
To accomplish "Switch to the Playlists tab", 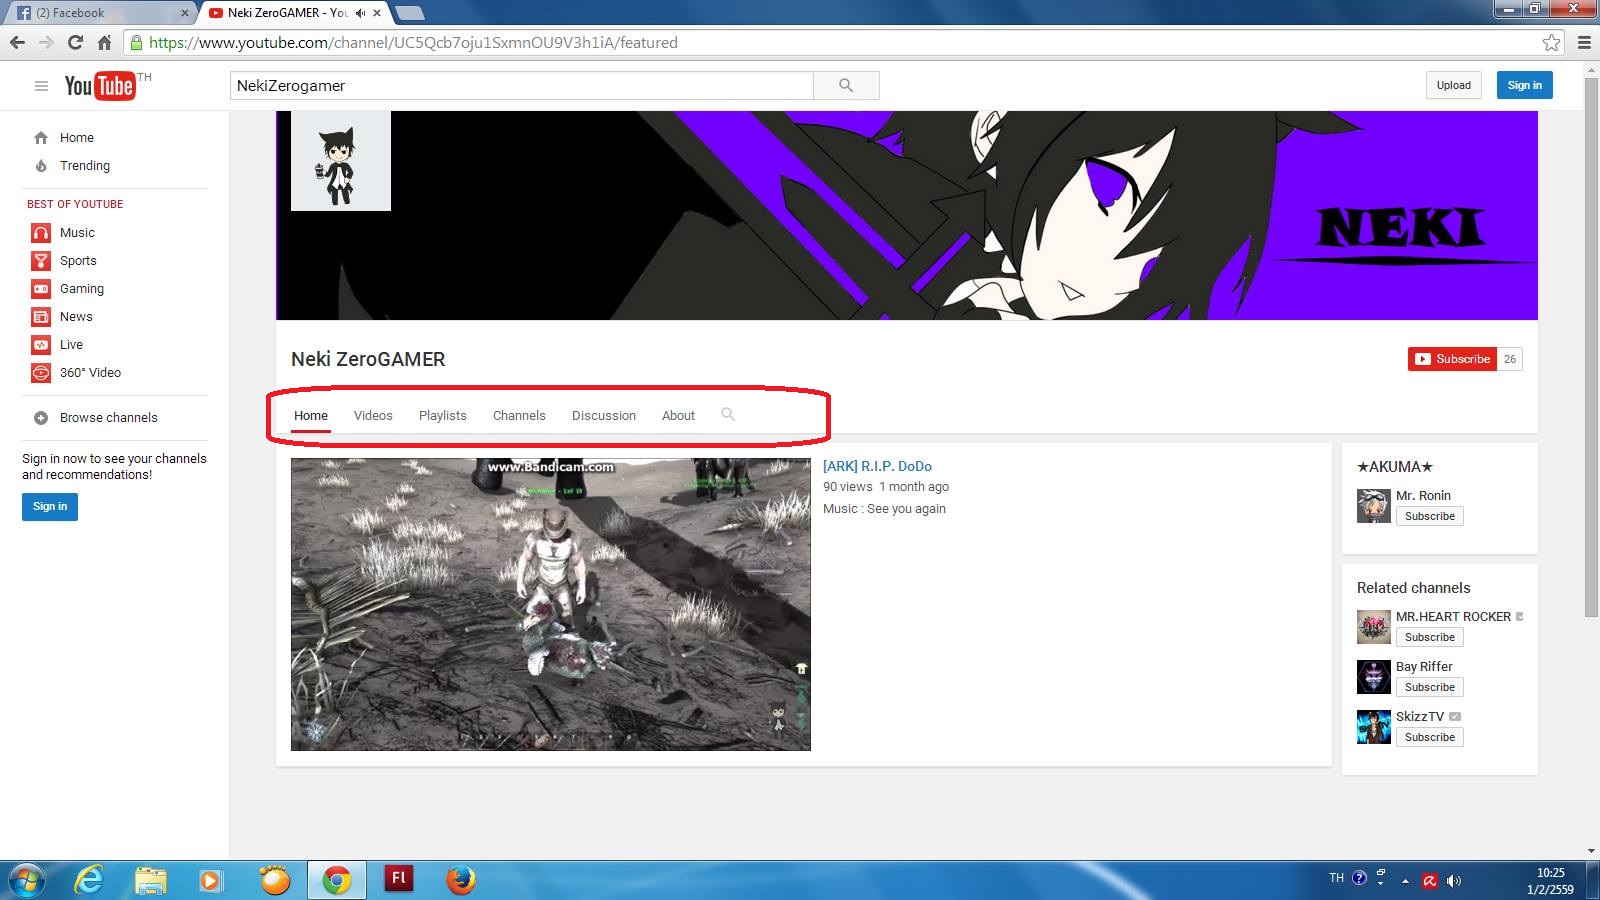I will [x=443, y=416].
